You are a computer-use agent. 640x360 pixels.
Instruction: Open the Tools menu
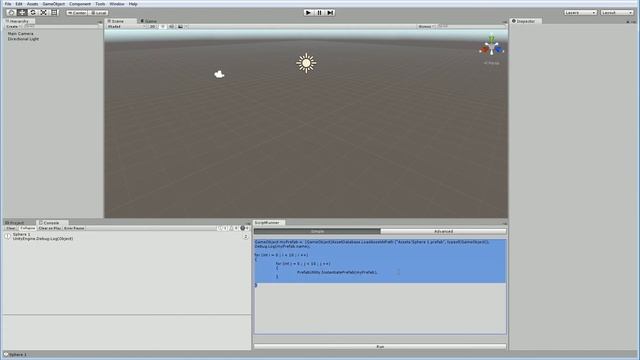tap(100, 4)
